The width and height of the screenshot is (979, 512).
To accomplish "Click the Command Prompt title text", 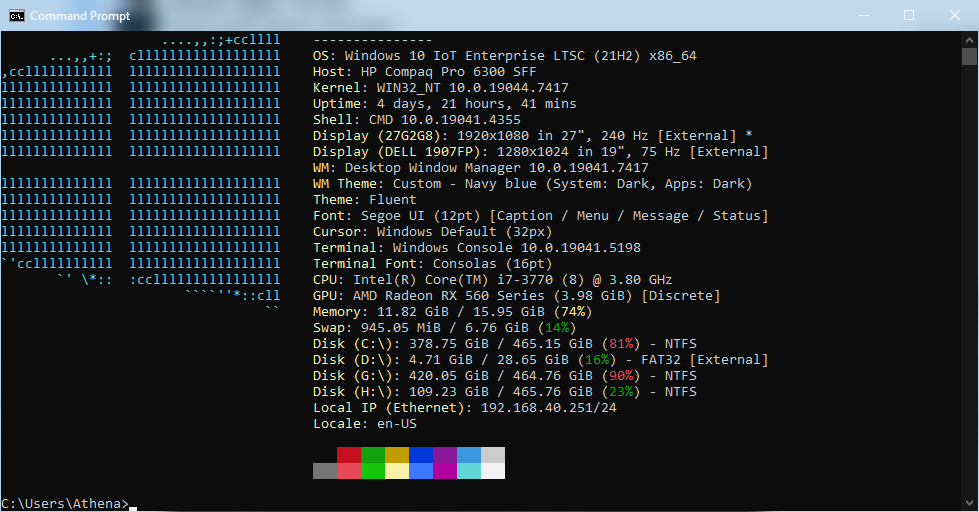I will (x=80, y=16).
